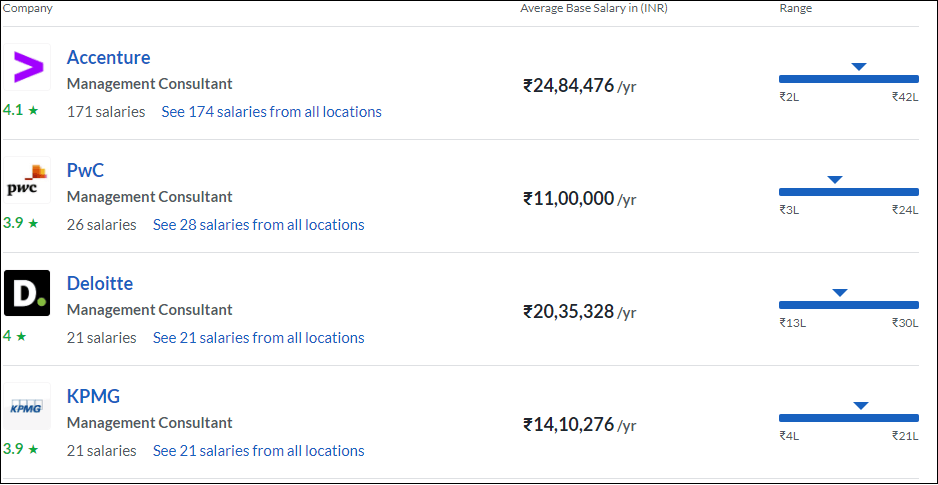Image resolution: width=938 pixels, height=485 pixels.
Task: Click KPMG's Management Consultant title
Action: point(150,423)
